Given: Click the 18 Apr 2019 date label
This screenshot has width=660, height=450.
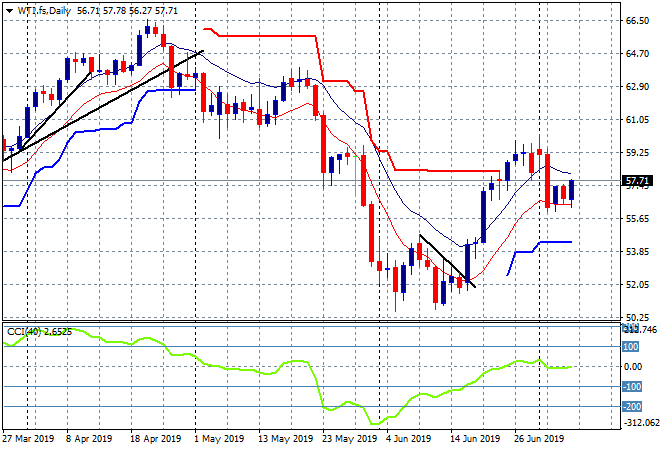Looking at the screenshot, I should pyautogui.click(x=155, y=439).
